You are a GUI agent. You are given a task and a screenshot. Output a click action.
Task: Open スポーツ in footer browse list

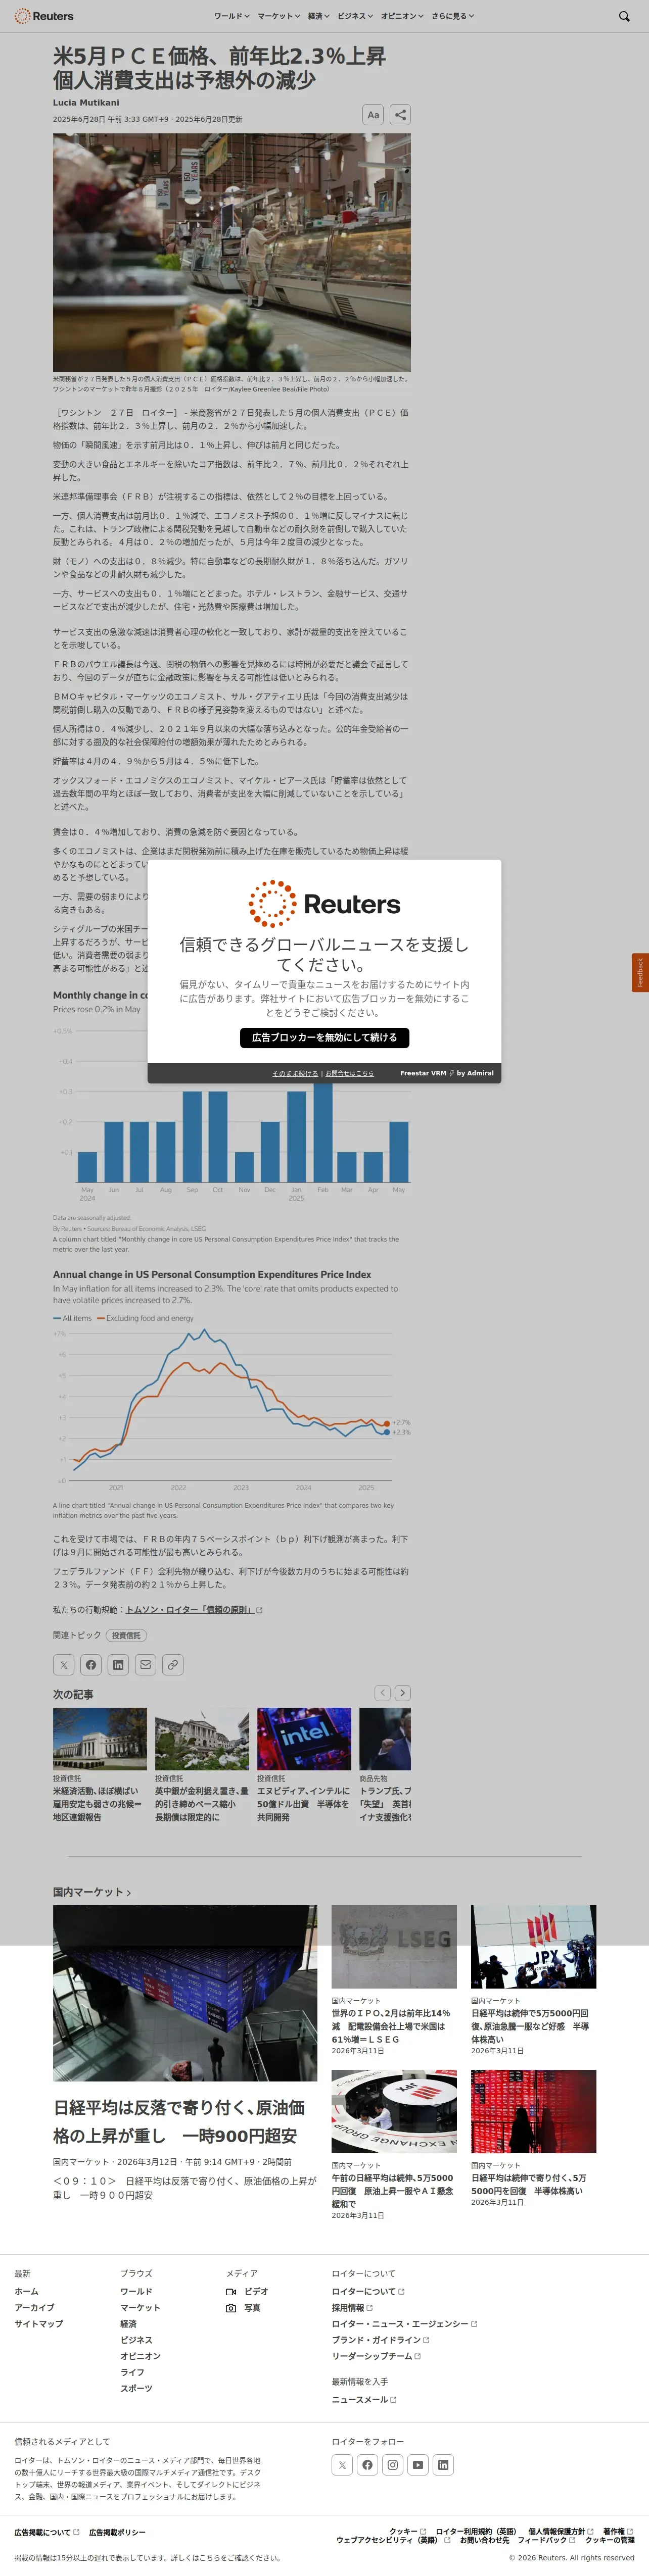click(x=136, y=2388)
